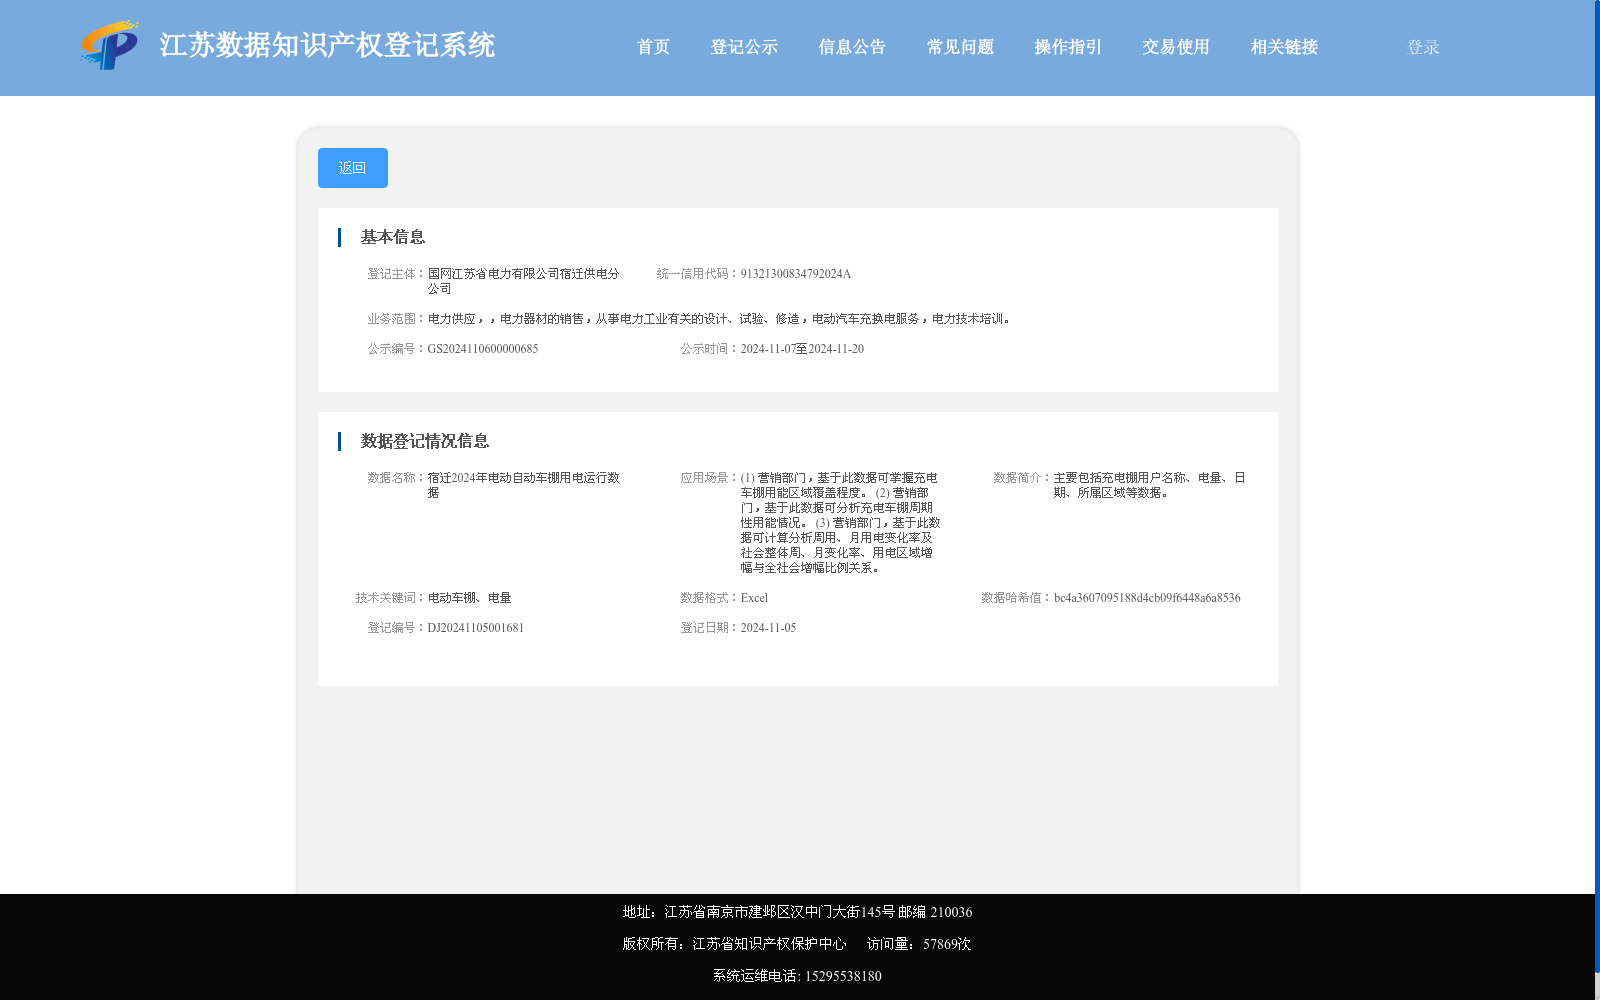Select the credit code 91321300834792024A
This screenshot has height=1000, width=1600.
(796, 274)
